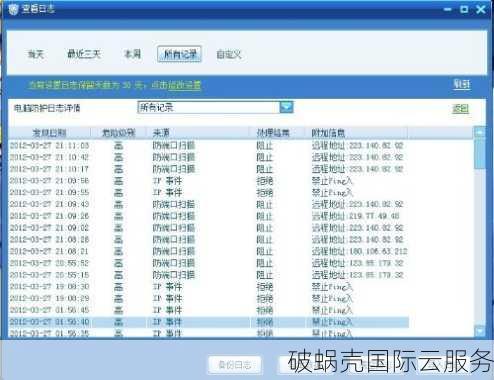Select the IP 事件 row at 19:08:29
This screenshot has height=380, width=494.
[209, 298]
